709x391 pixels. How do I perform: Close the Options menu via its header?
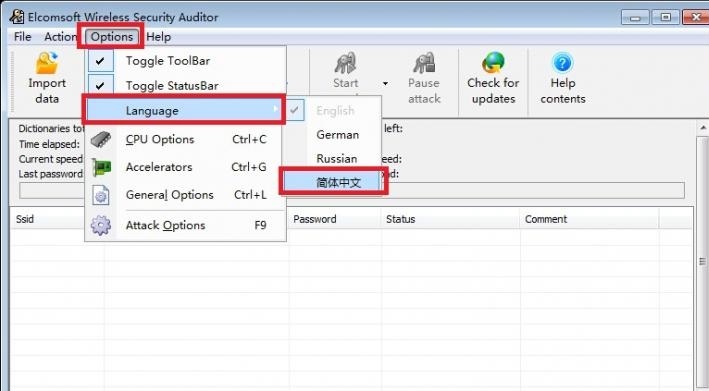click(x=112, y=37)
